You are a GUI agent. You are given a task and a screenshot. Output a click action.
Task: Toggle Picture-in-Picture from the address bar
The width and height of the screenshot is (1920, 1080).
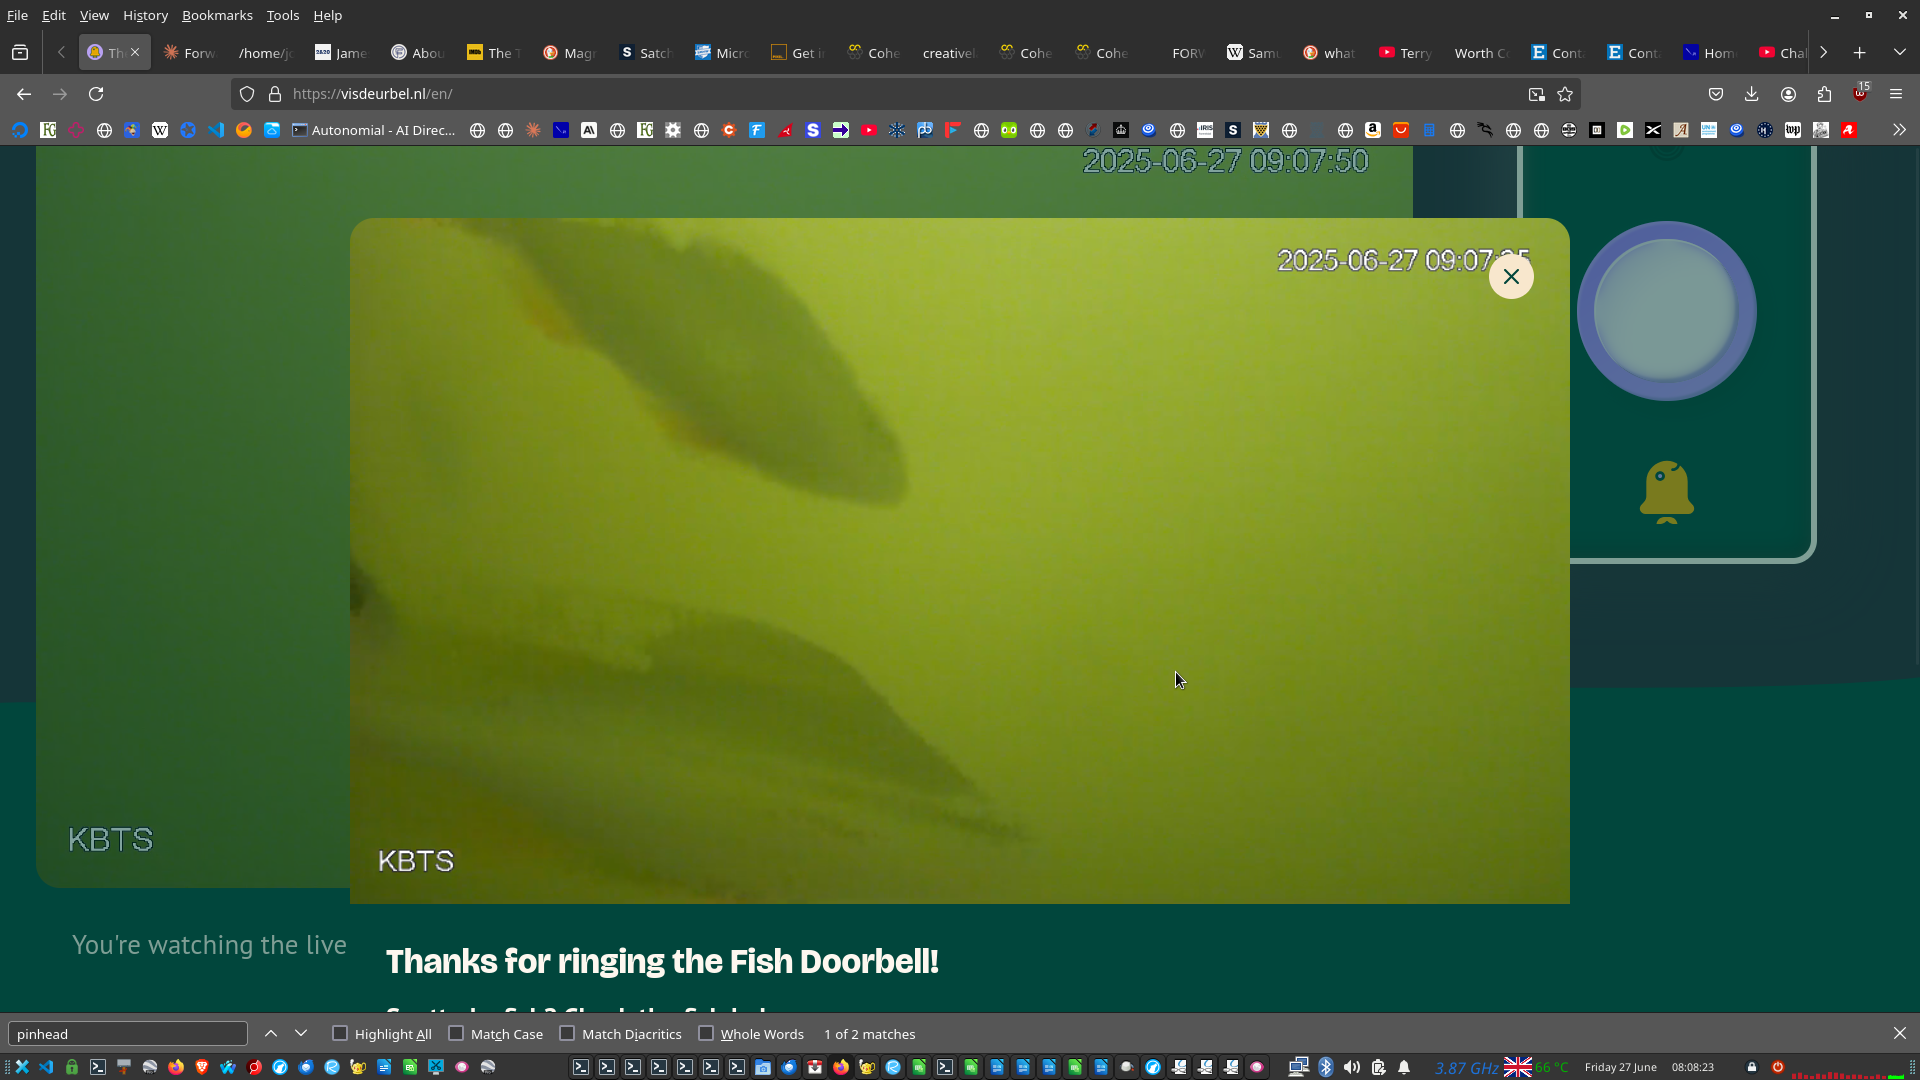click(1537, 94)
